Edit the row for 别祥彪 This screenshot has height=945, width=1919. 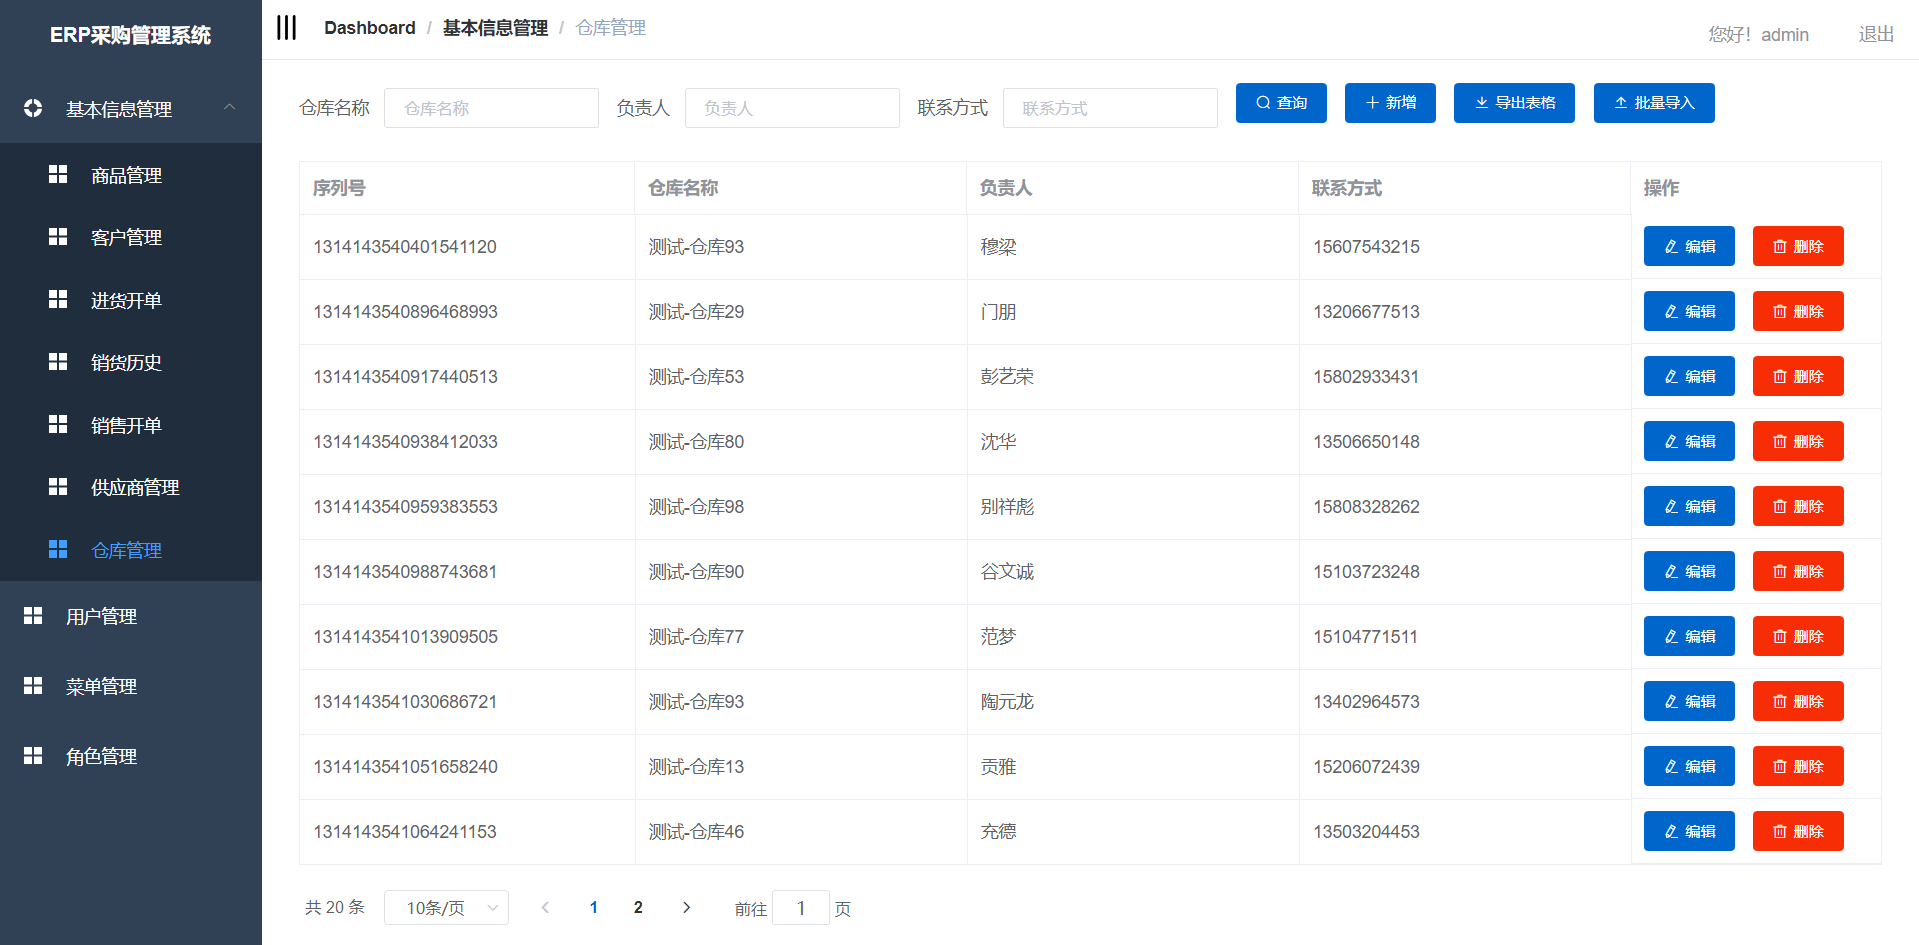[x=1689, y=506]
